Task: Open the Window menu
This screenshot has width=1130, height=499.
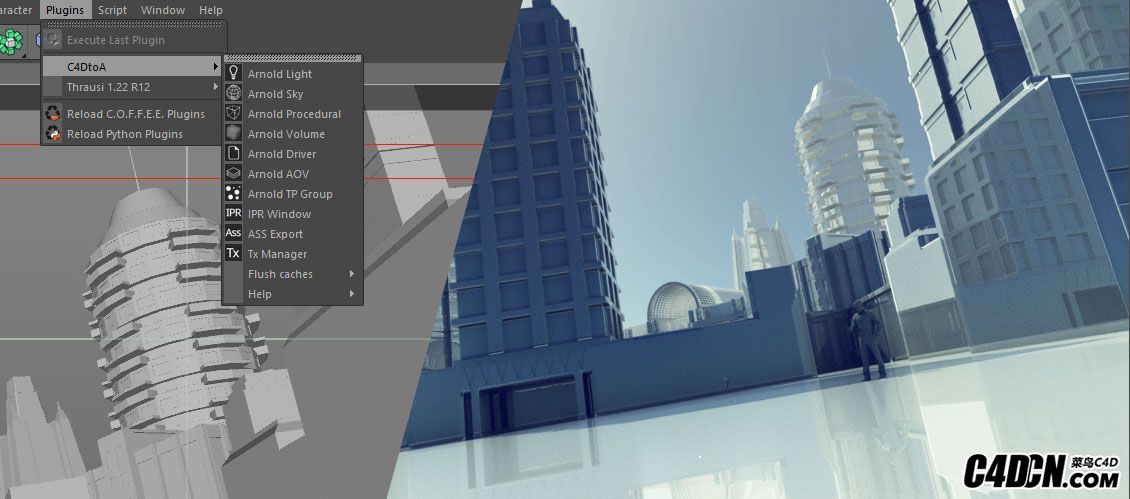Action: coord(163,10)
